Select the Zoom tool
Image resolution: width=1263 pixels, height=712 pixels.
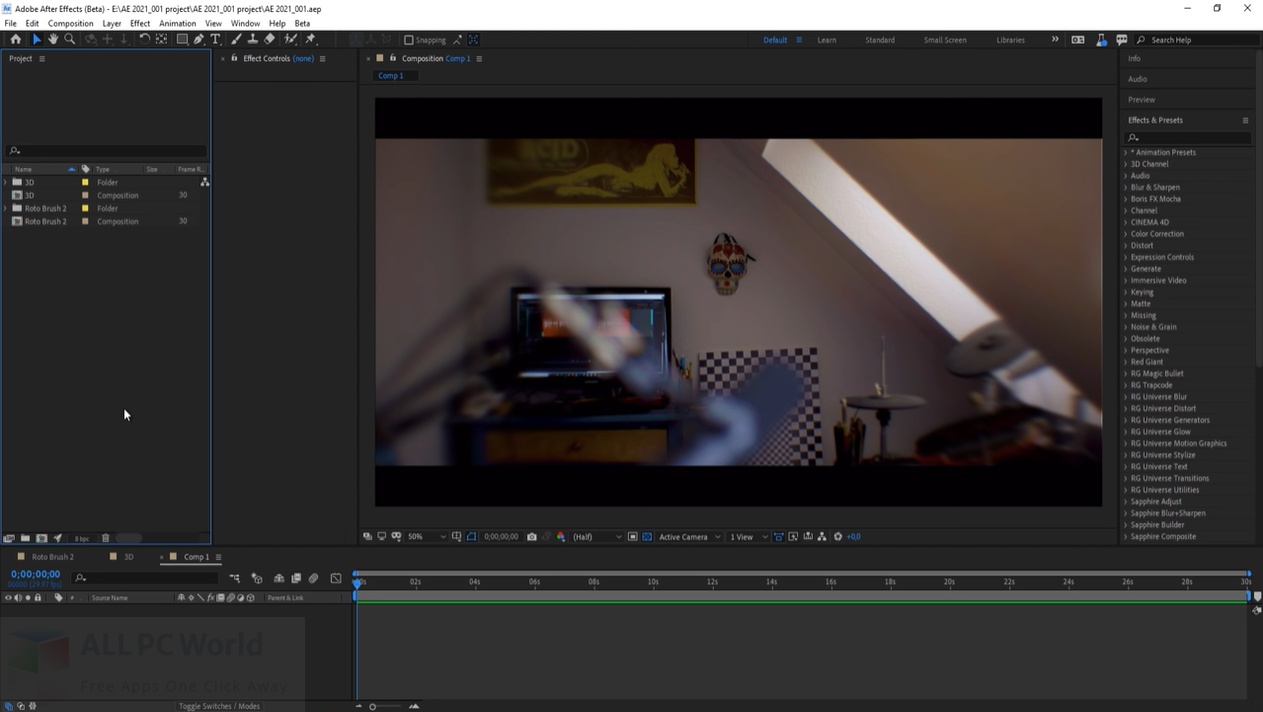click(70, 39)
